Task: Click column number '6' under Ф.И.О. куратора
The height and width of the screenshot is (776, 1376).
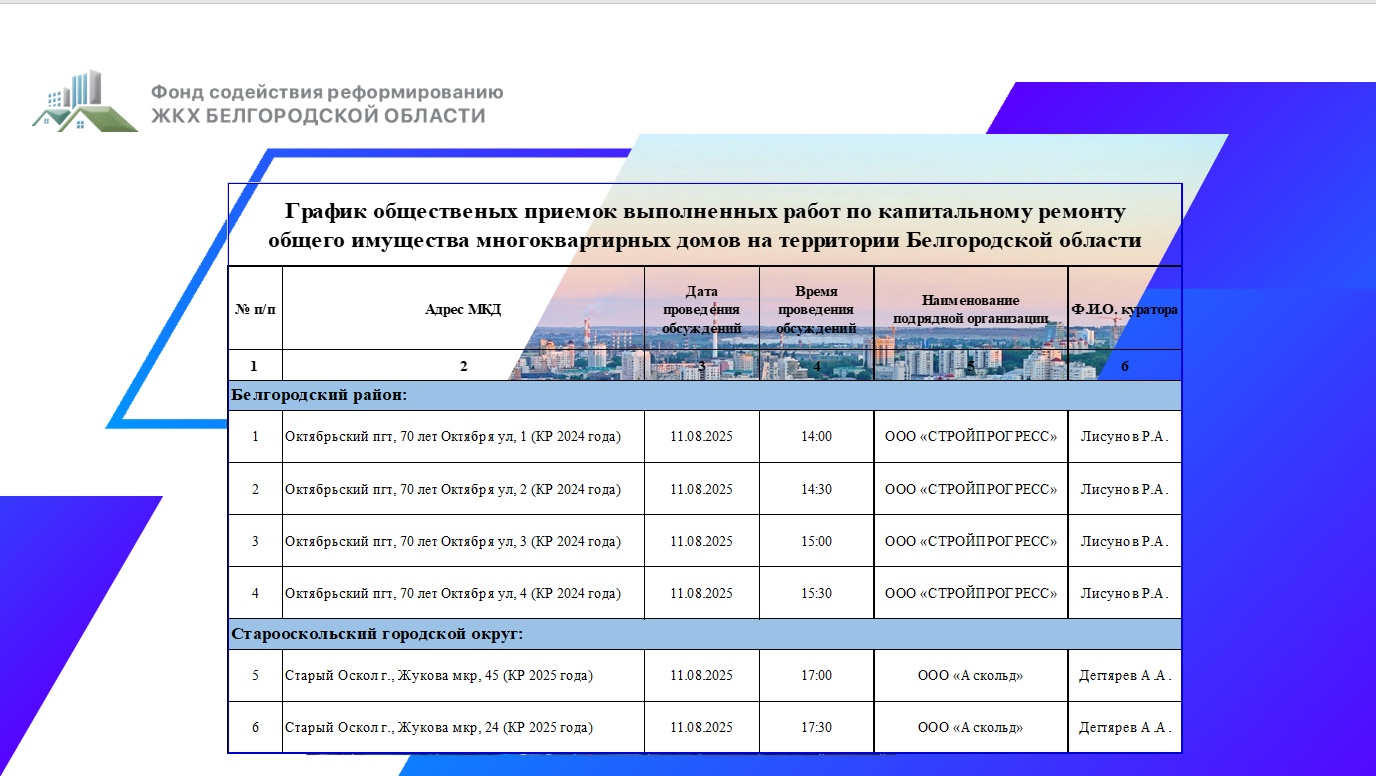Action: coord(1124,366)
